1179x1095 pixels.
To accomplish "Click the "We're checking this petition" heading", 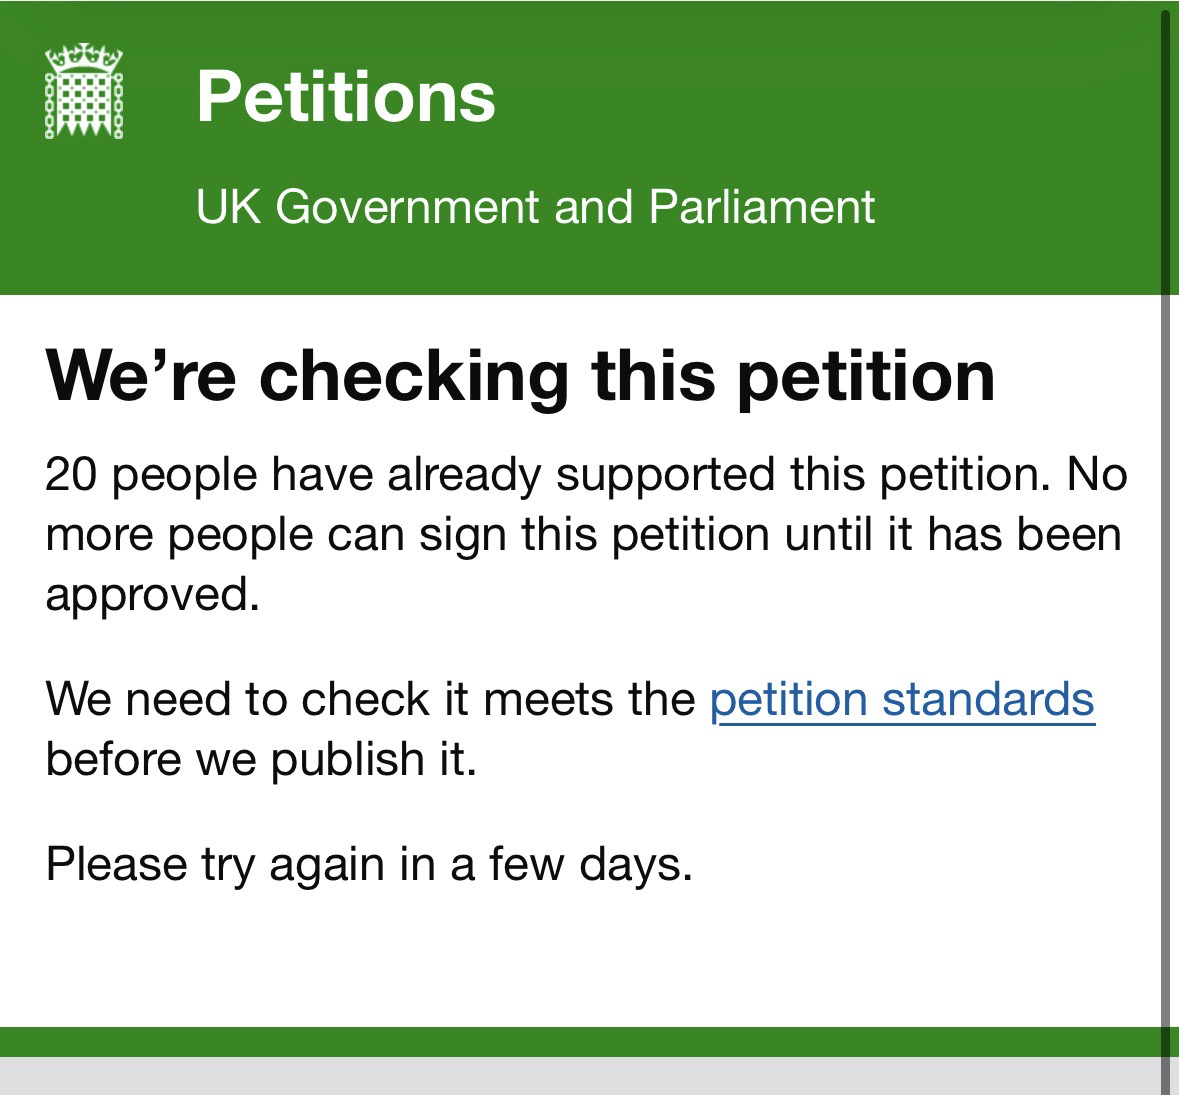I will [520, 375].
